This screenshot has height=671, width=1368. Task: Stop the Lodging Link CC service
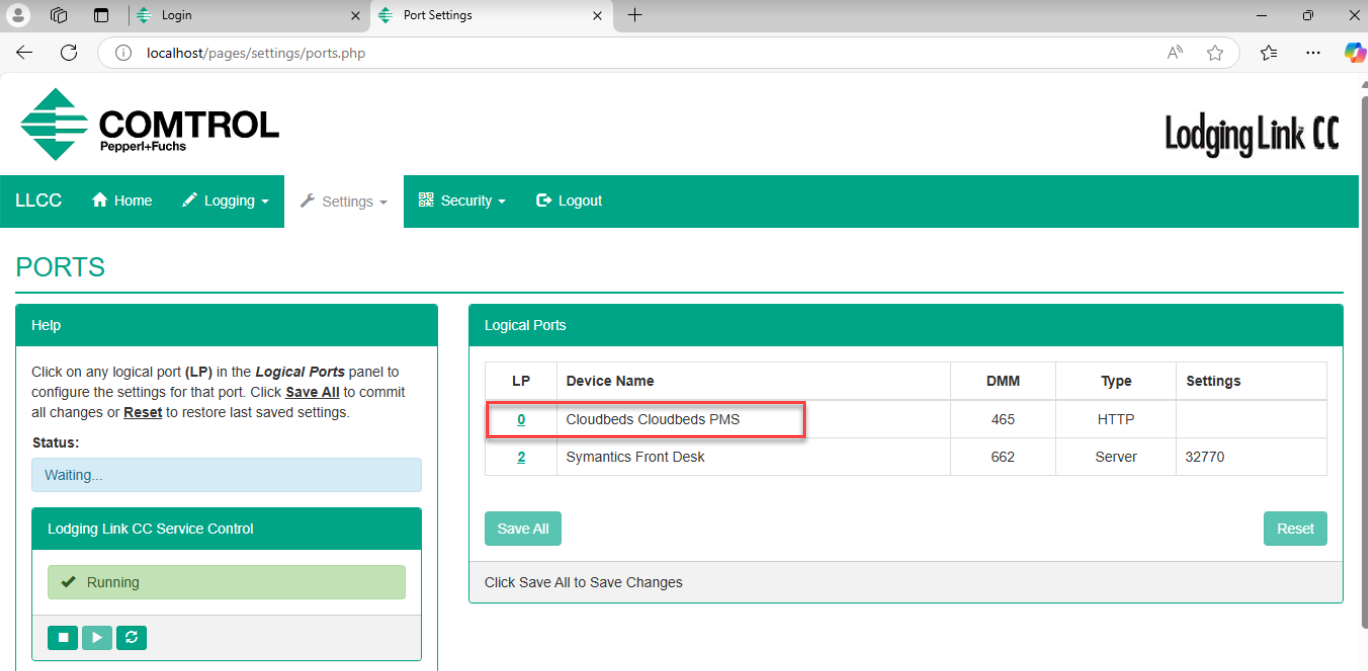62,637
